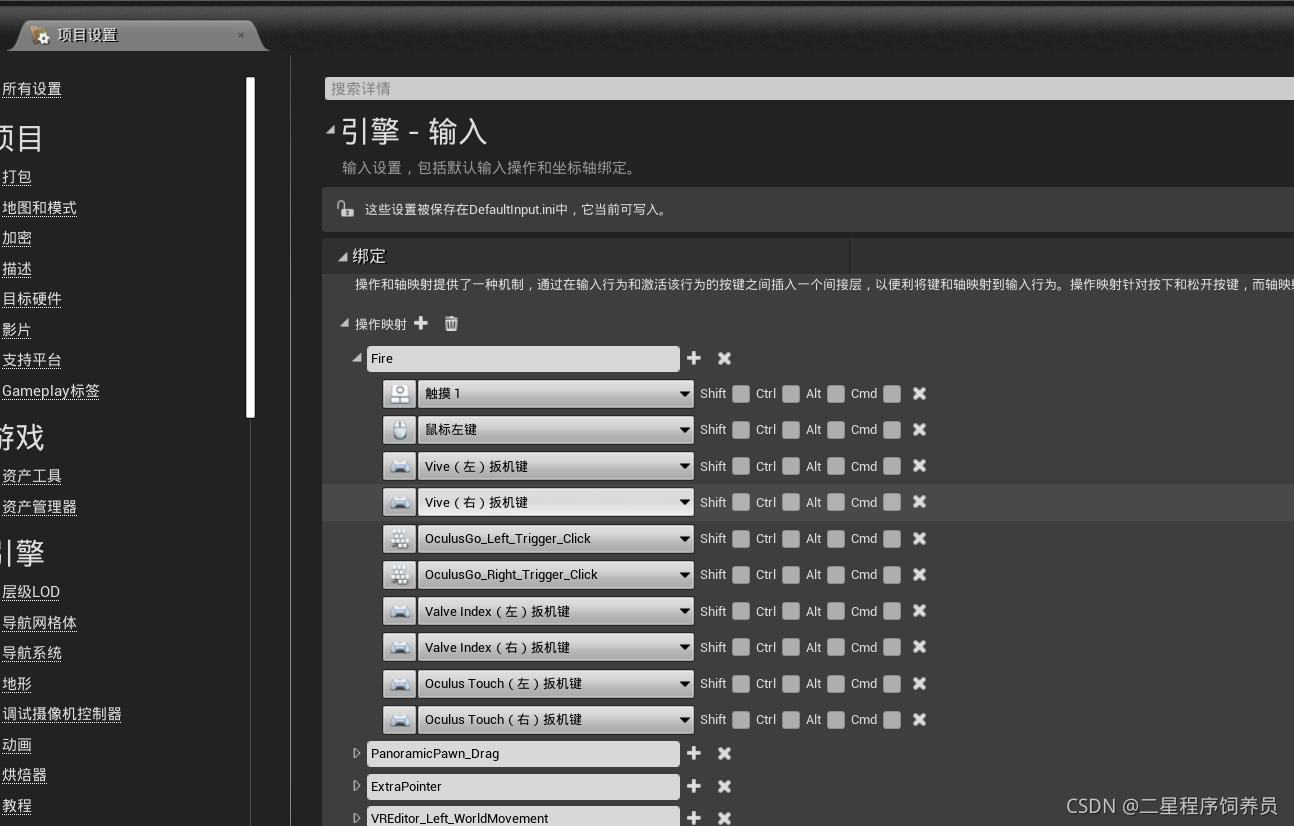
Task: Click the mouse icon next to 鼠标左键 binding
Action: coord(399,429)
